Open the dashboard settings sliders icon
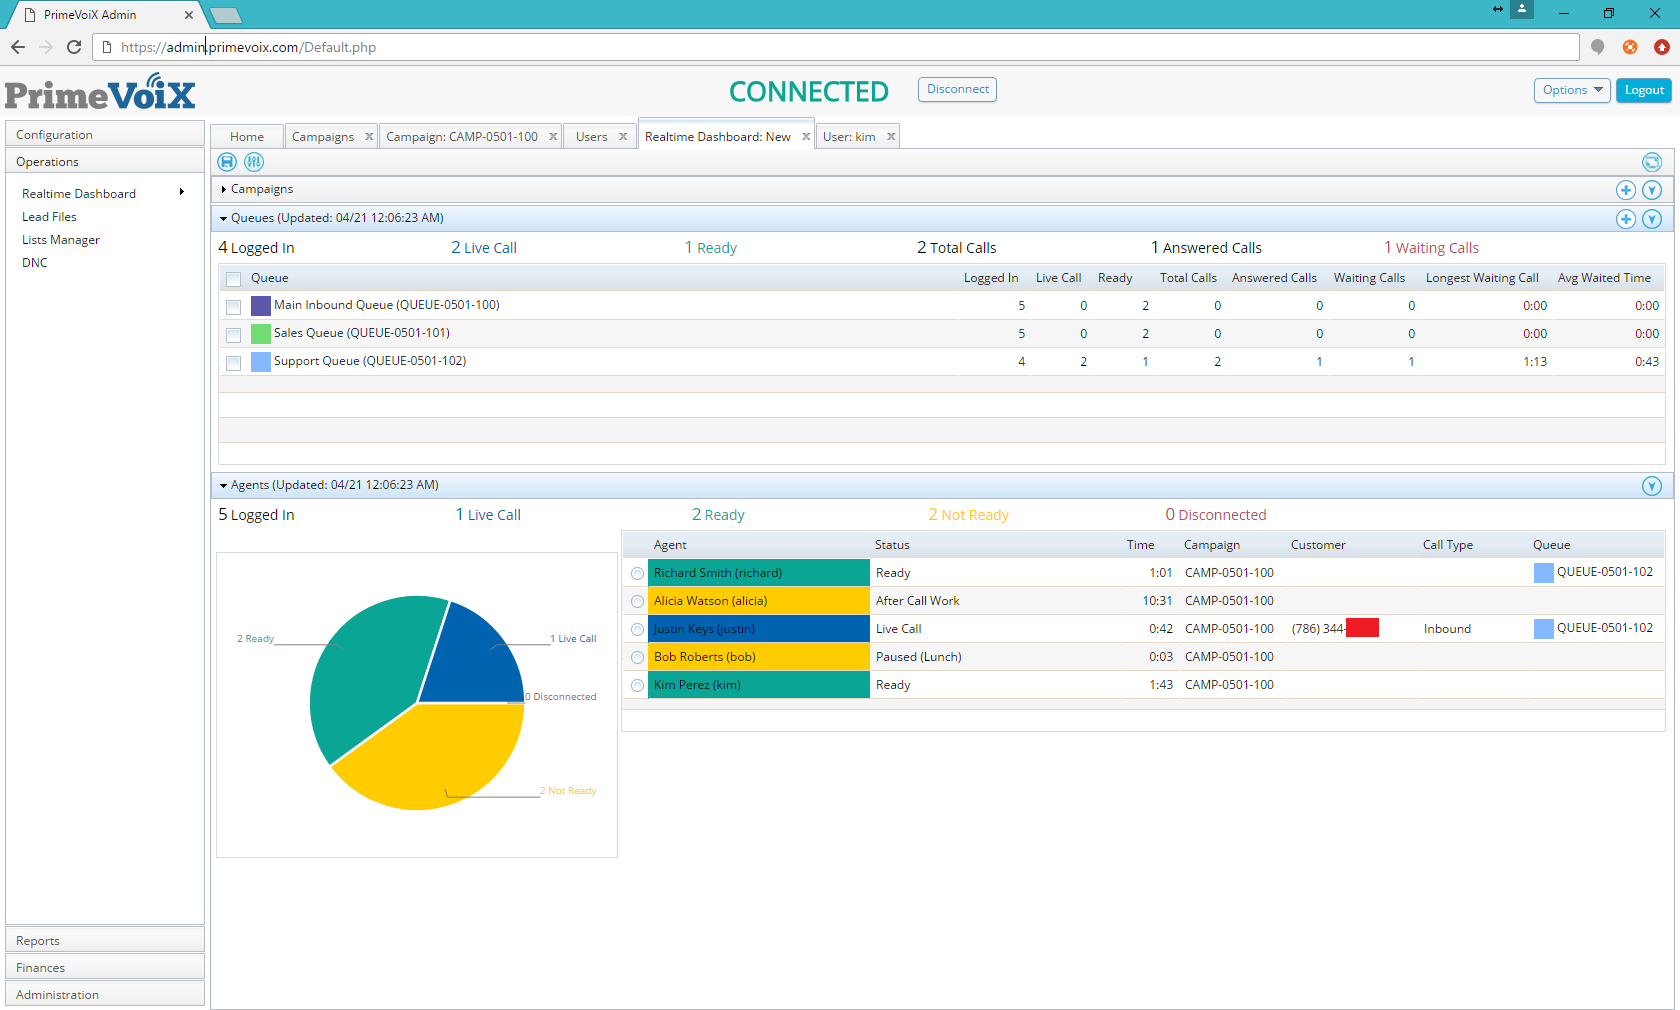The height and width of the screenshot is (1010, 1680). [254, 162]
